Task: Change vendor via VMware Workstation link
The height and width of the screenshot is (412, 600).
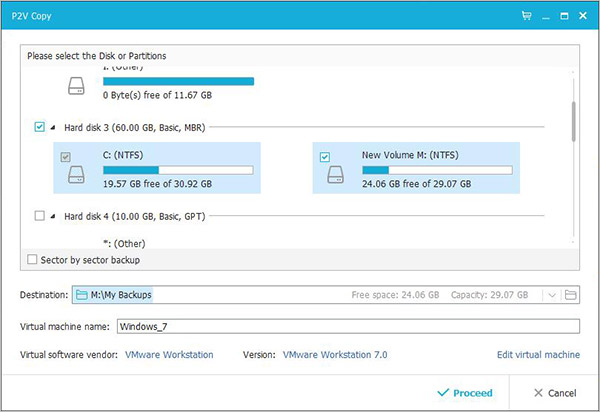Action: click(x=169, y=355)
